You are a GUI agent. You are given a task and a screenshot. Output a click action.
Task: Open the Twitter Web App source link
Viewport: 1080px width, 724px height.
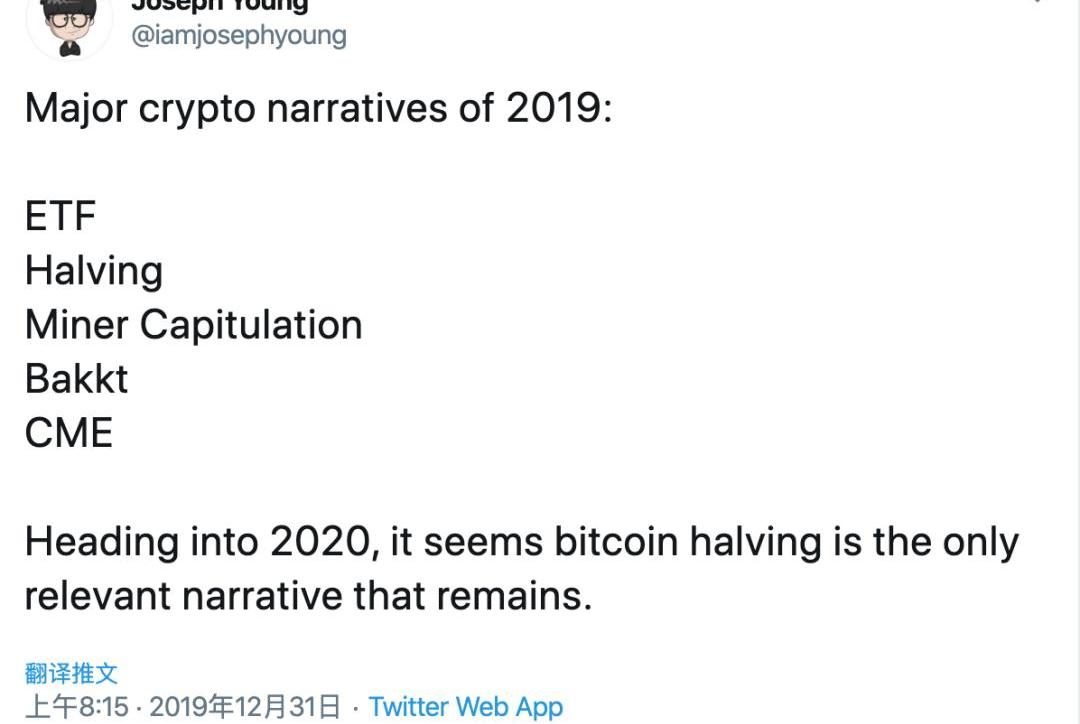coord(465,707)
